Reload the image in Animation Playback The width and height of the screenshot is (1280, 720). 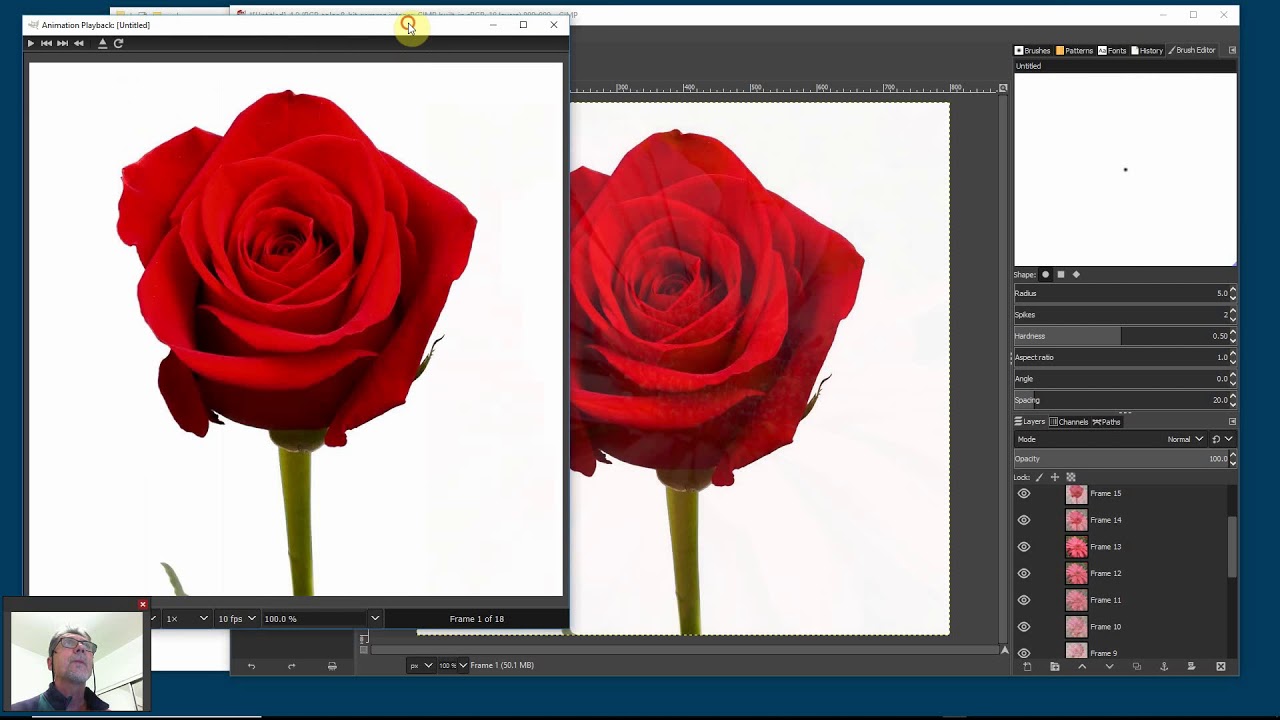tap(118, 43)
